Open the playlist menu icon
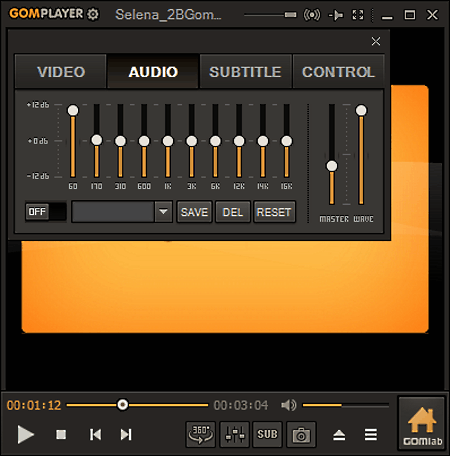Screen dimensions: 450x456 pyautogui.click(x=371, y=435)
